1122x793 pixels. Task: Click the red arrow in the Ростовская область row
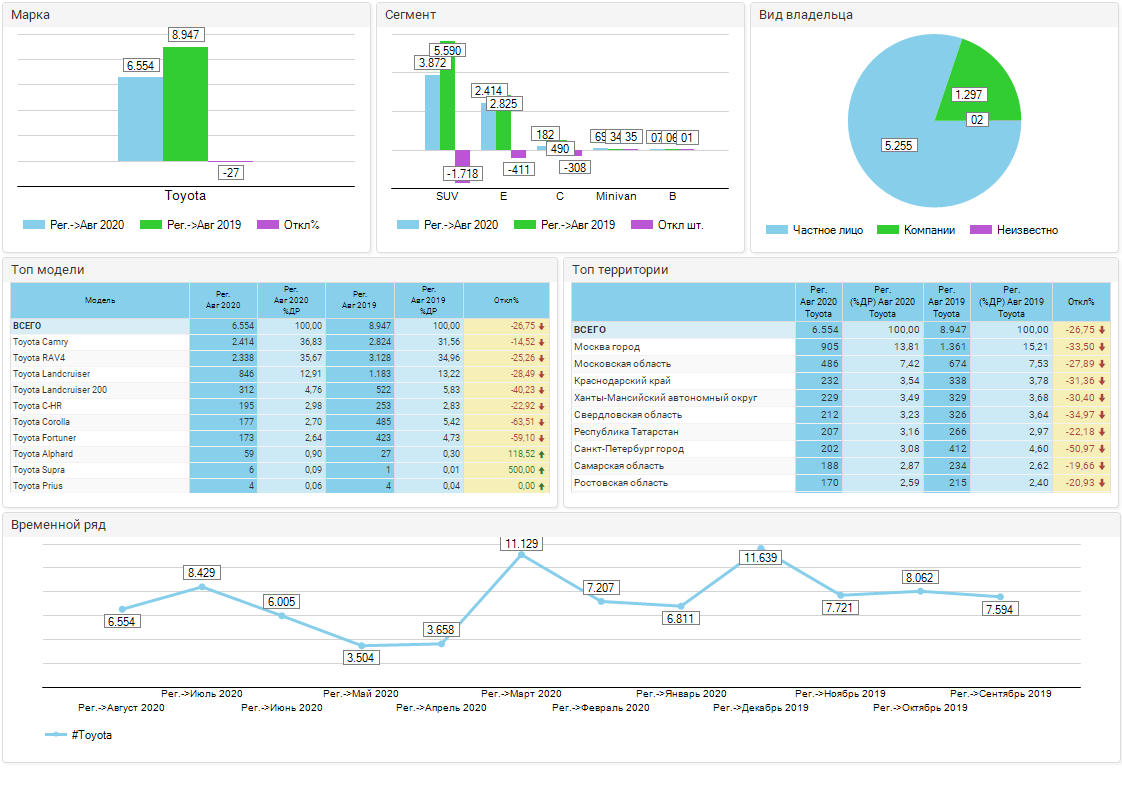(1102, 483)
